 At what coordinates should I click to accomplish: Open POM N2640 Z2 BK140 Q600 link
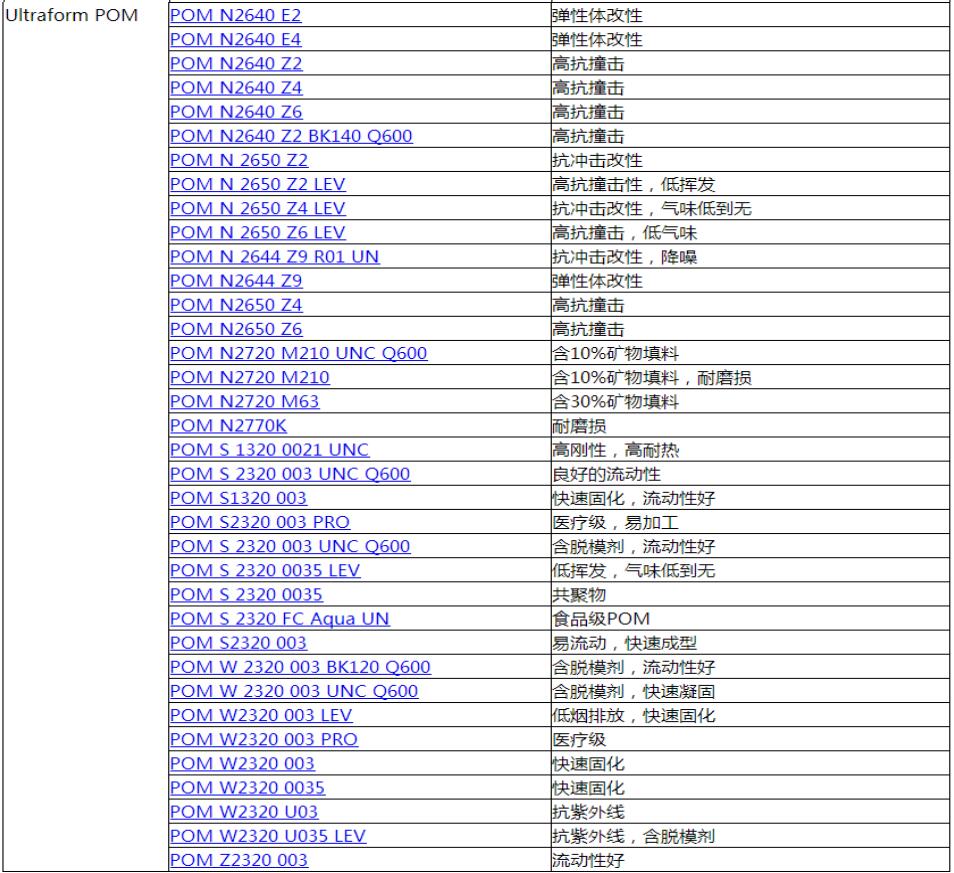pos(291,136)
